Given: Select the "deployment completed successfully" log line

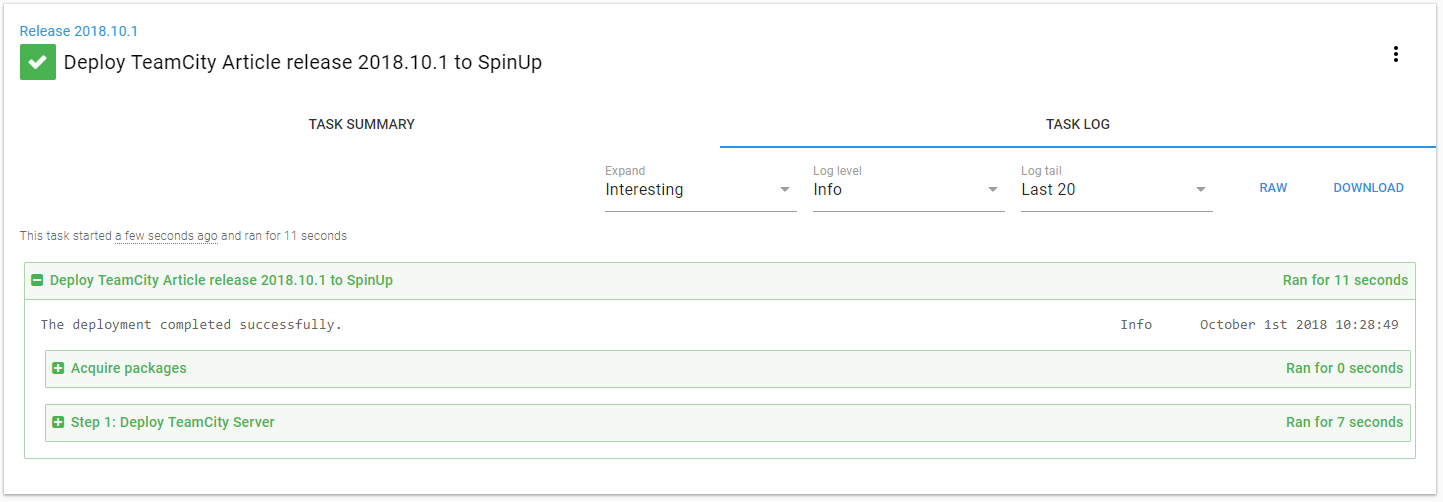Looking at the screenshot, I should pos(191,325).
